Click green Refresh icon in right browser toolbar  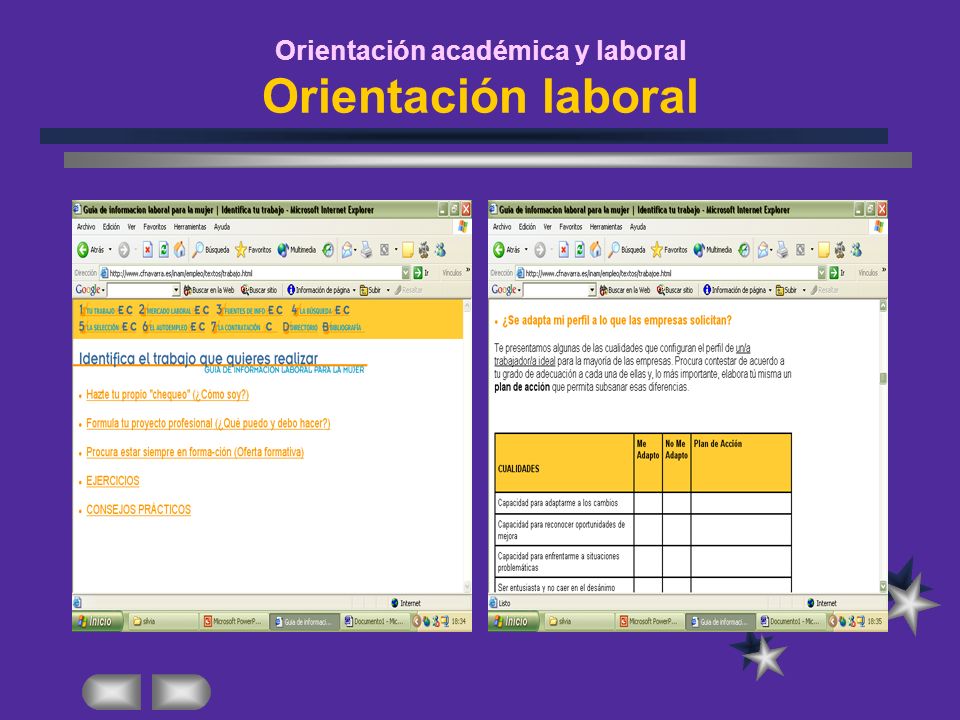click(579, 250)
